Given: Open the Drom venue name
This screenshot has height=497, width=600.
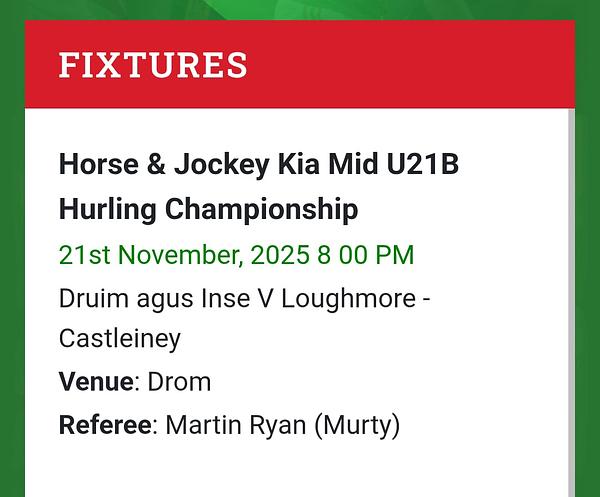Looking at the screenshot, I should tap(180, 382).
